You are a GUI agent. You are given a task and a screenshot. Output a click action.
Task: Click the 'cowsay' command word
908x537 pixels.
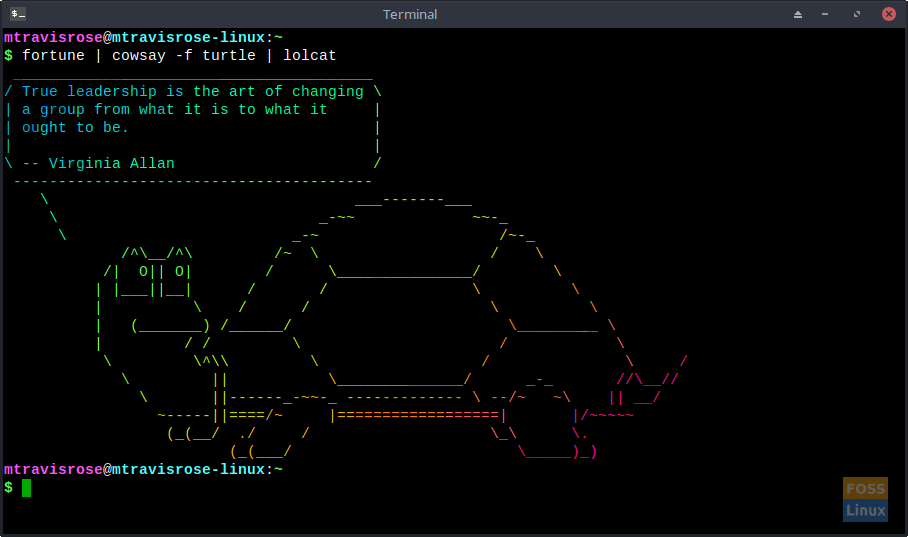[139, 56]
